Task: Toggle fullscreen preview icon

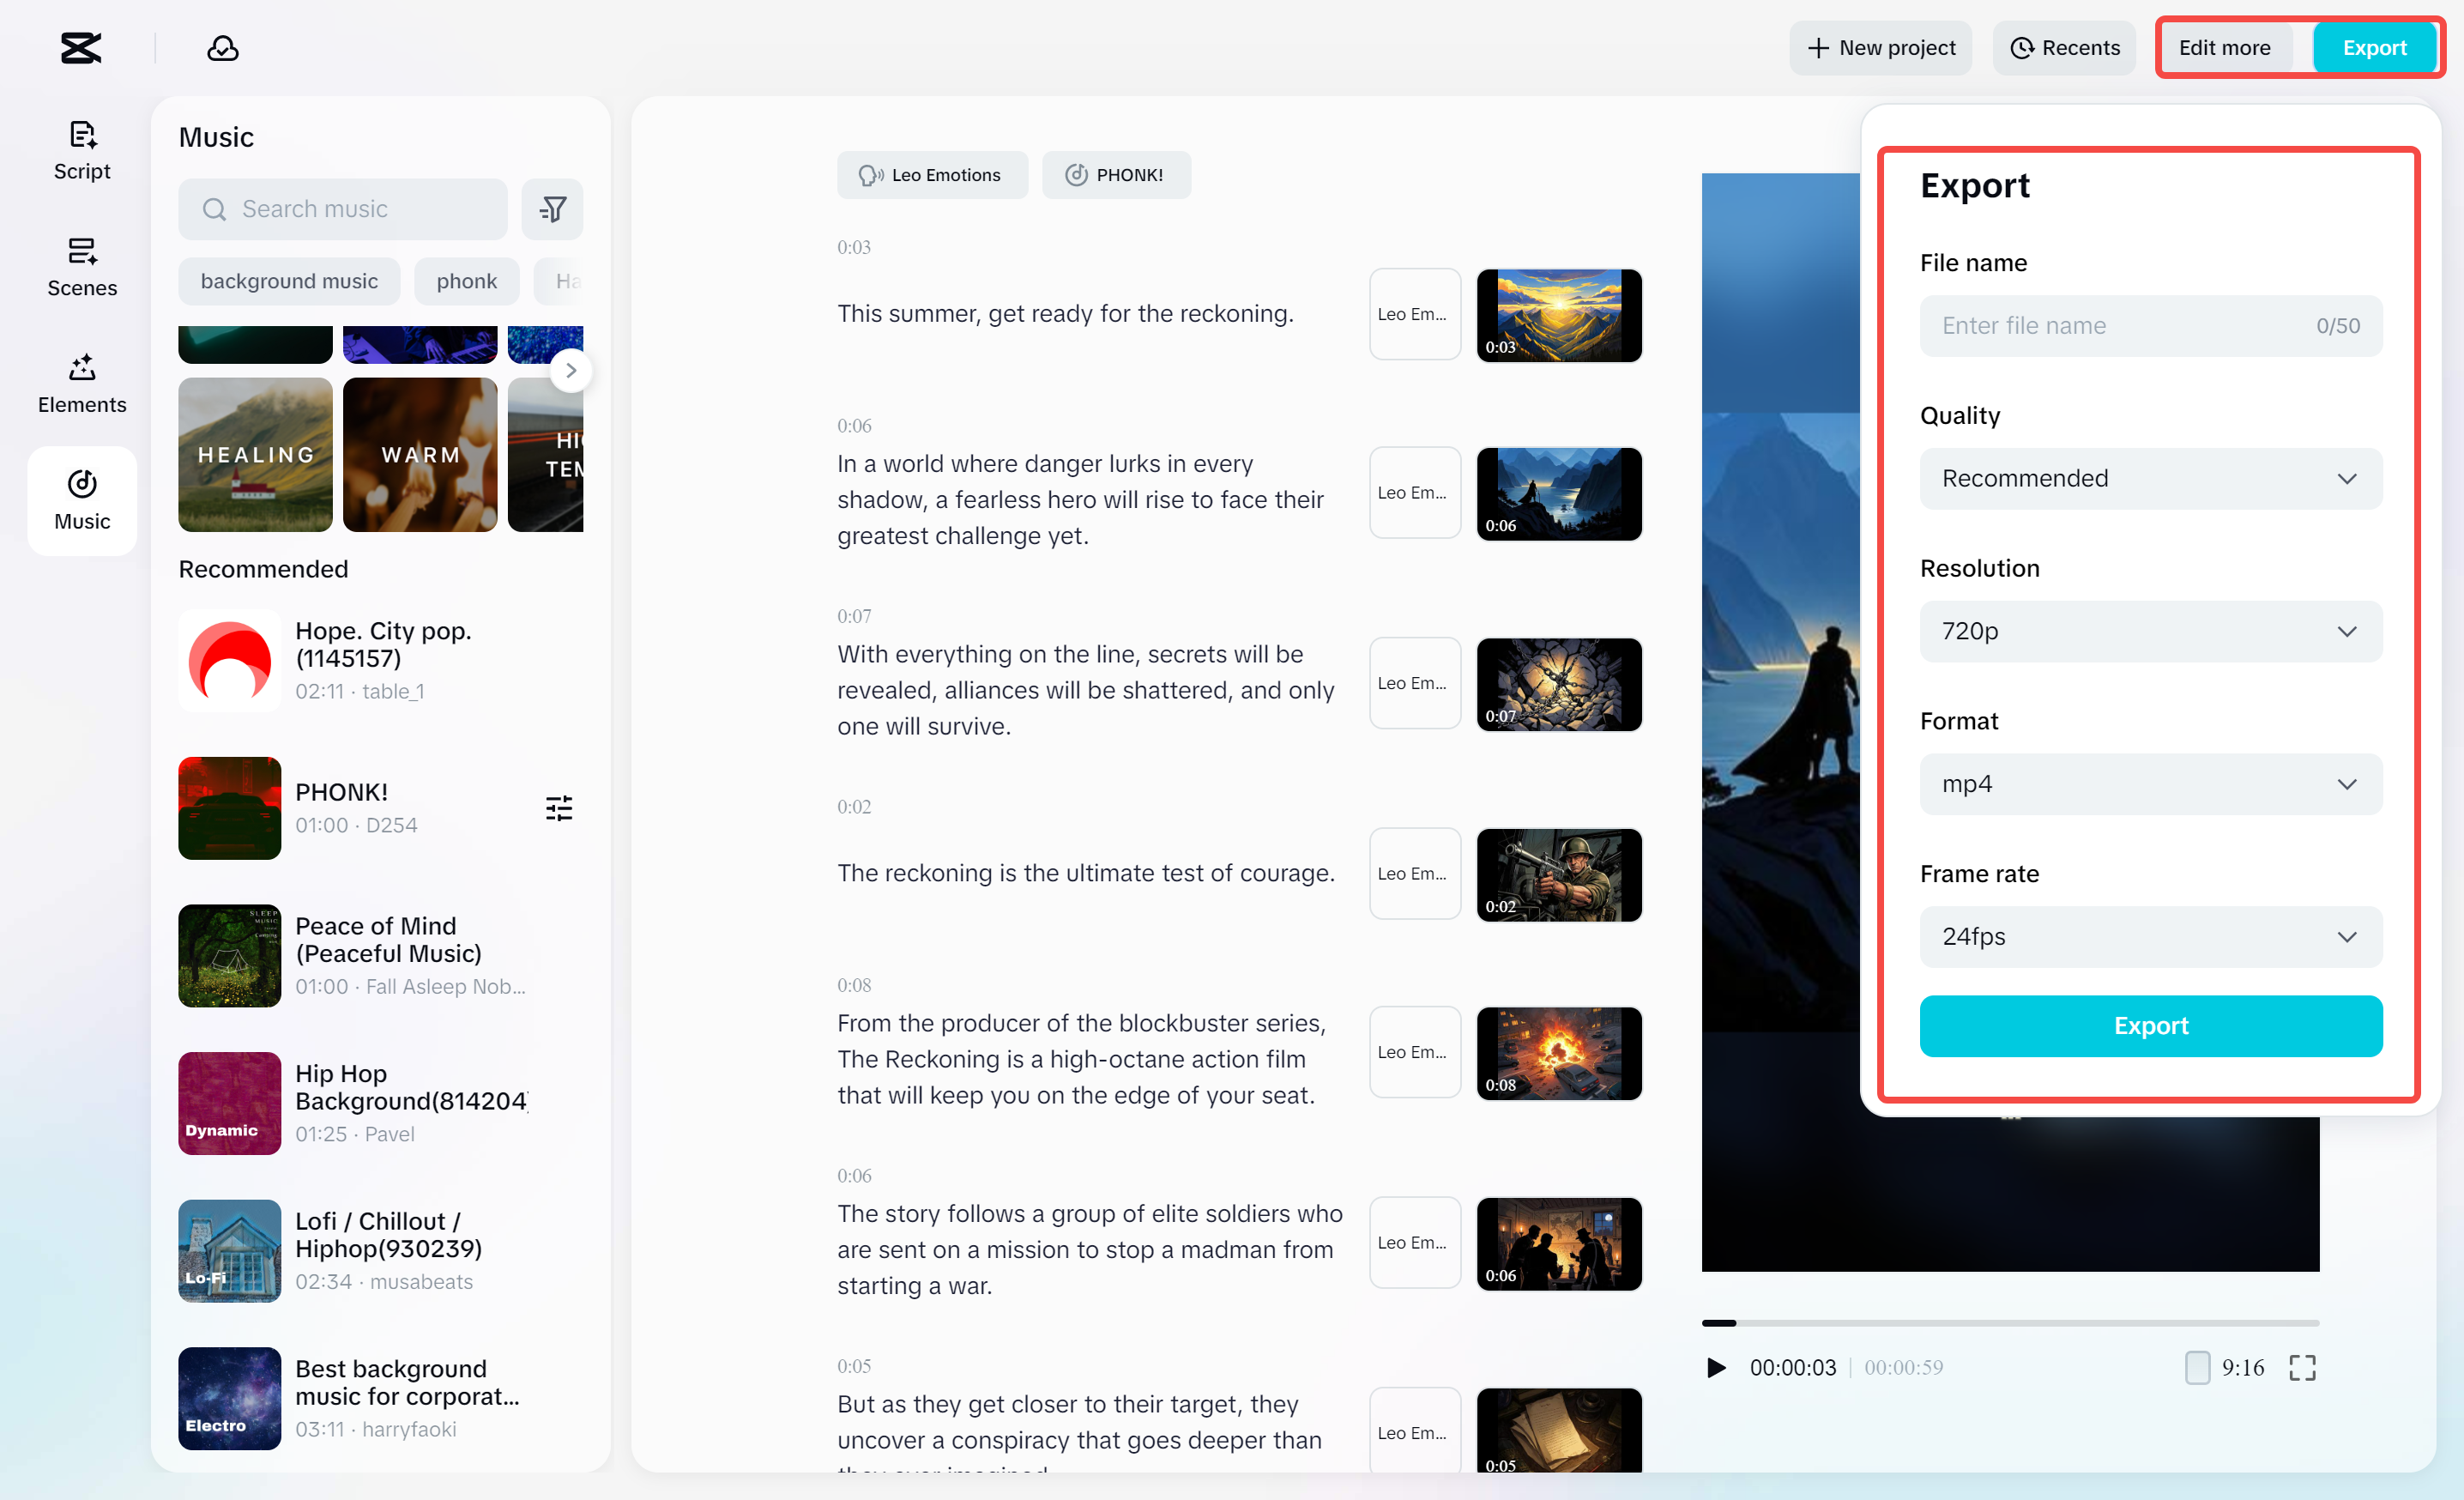Action: click(x=2302, y=1367)
